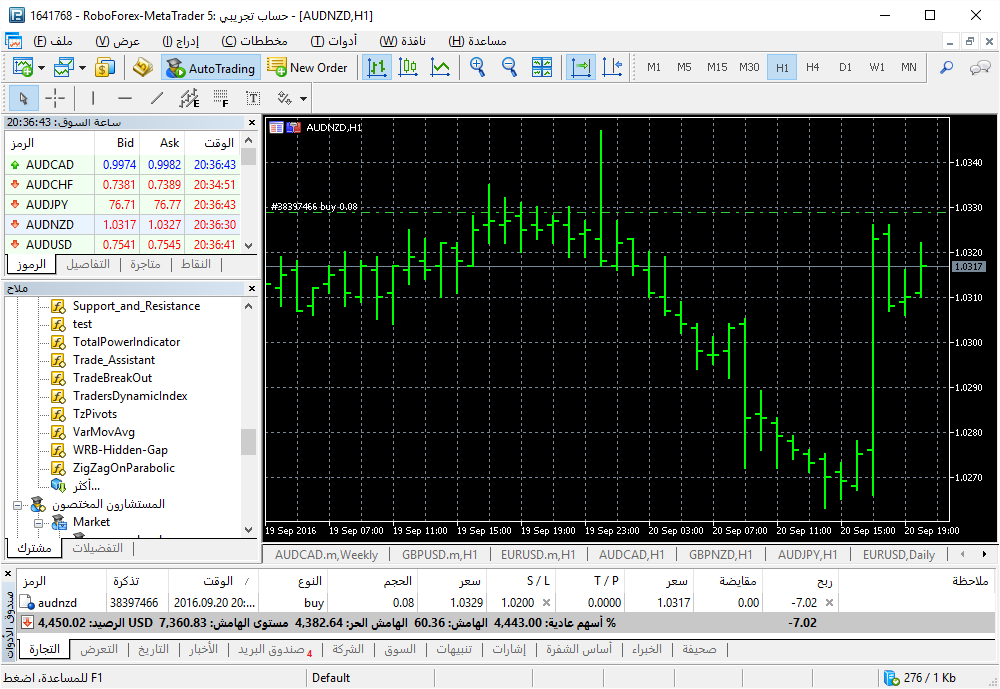The width and height of the screenshot is (1000, 689).
Task: Open the arrows objects dropdown
Action: (x=303, y=98)
